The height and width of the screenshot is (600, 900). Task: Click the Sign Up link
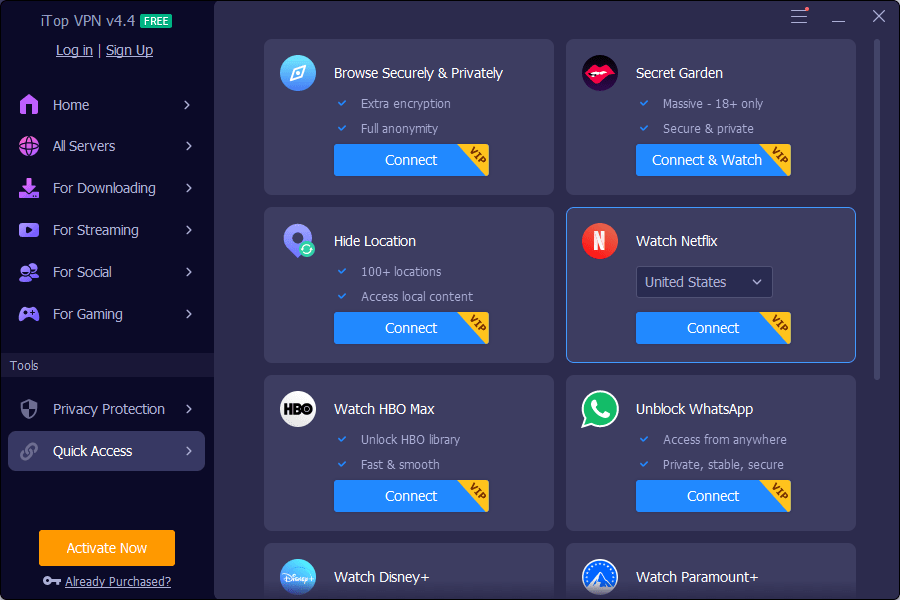coord(129,51)
